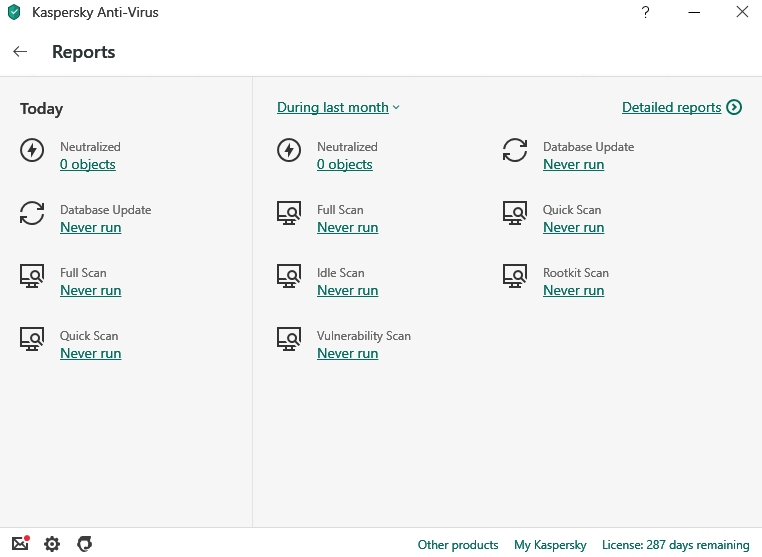The height and width of the screenshot is (557, 762).
Task: Click the Neutralized lightning icon in last month panel
Action: point(289,150)
